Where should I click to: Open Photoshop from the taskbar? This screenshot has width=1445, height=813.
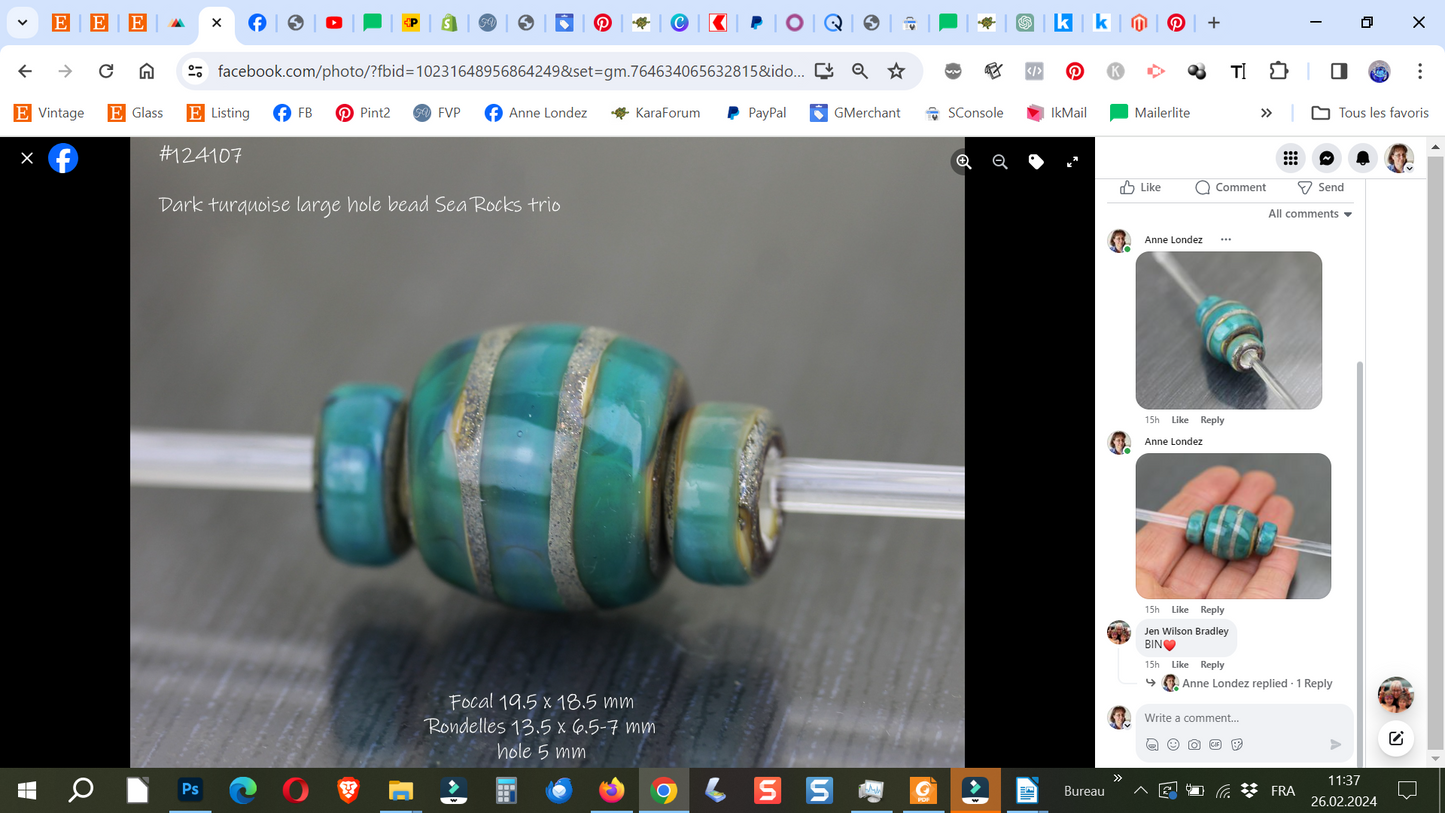[x=189, y=791]
